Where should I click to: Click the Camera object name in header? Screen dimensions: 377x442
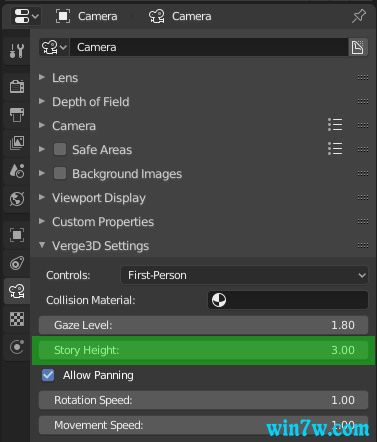coord(97,16)
